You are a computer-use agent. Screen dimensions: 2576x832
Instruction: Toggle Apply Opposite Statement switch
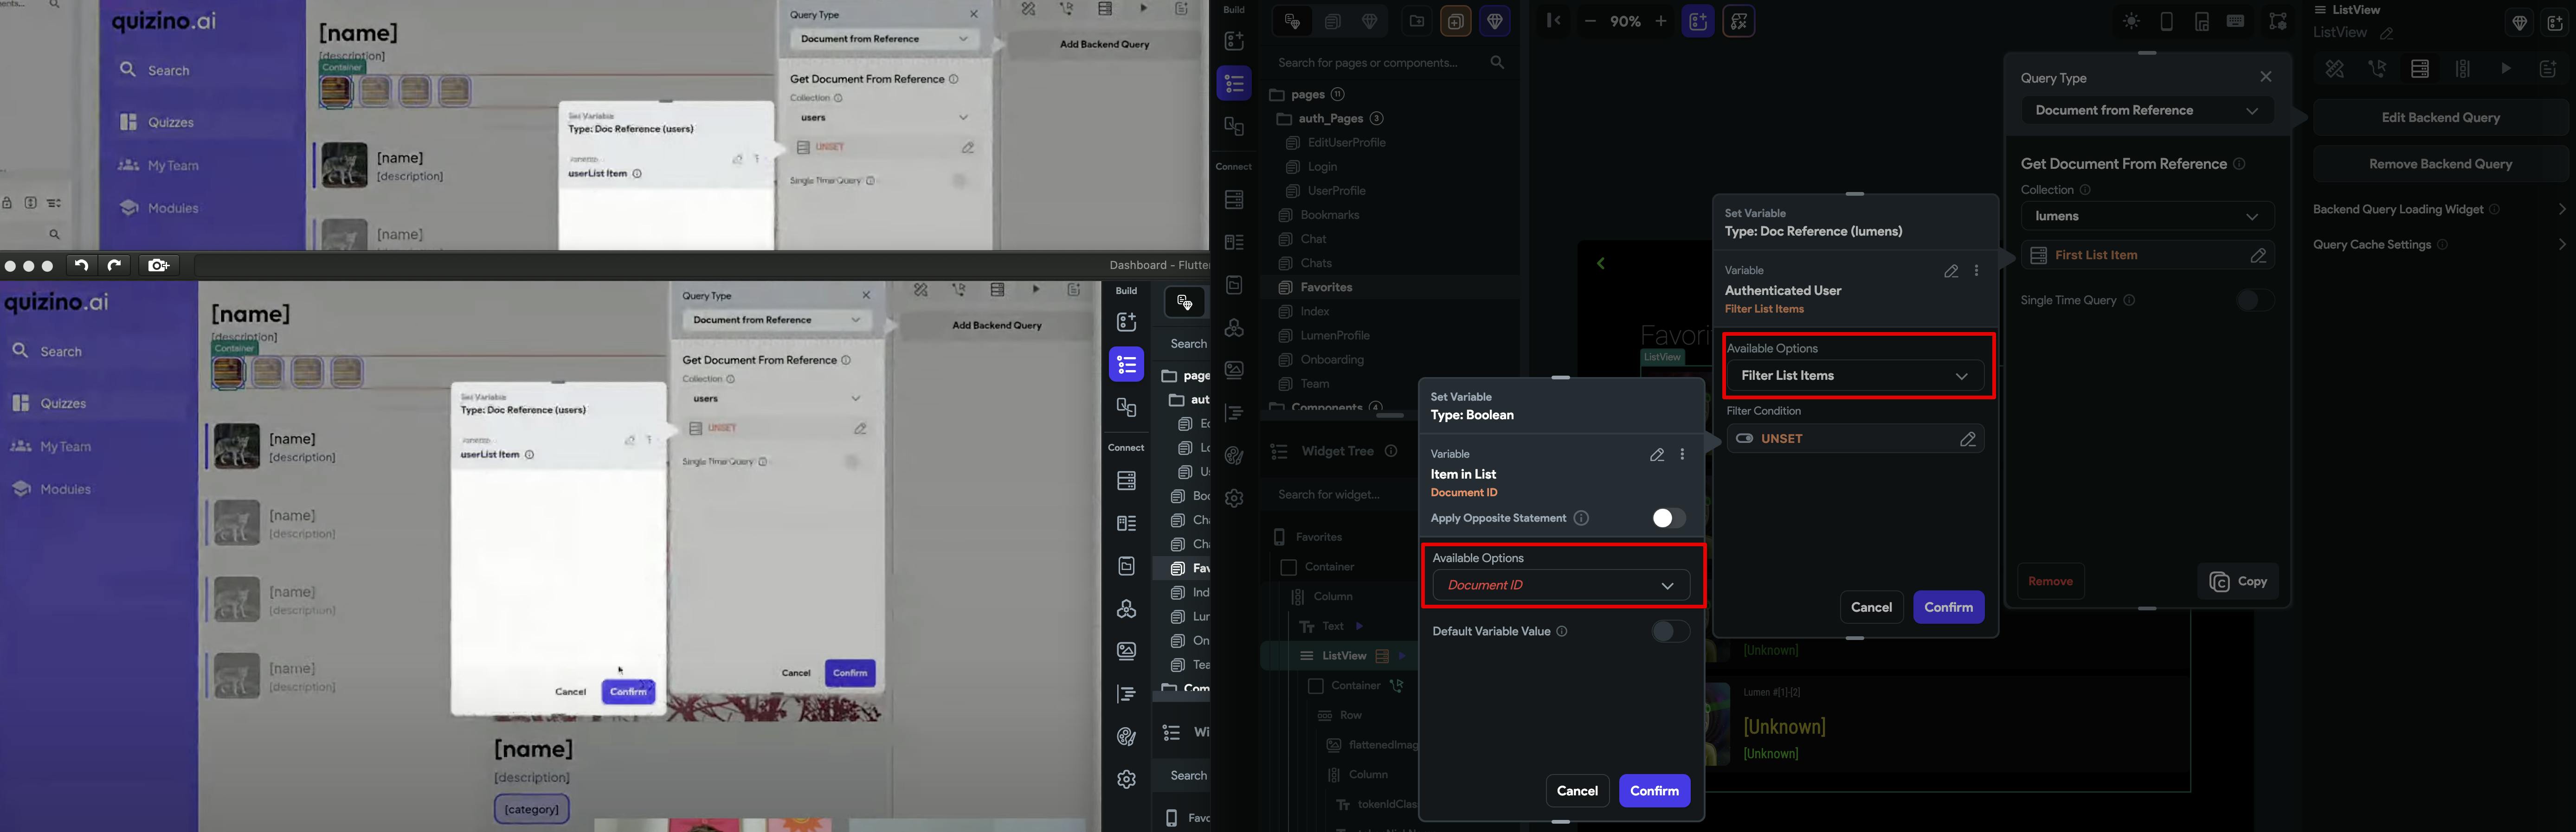coord(1669,518)
